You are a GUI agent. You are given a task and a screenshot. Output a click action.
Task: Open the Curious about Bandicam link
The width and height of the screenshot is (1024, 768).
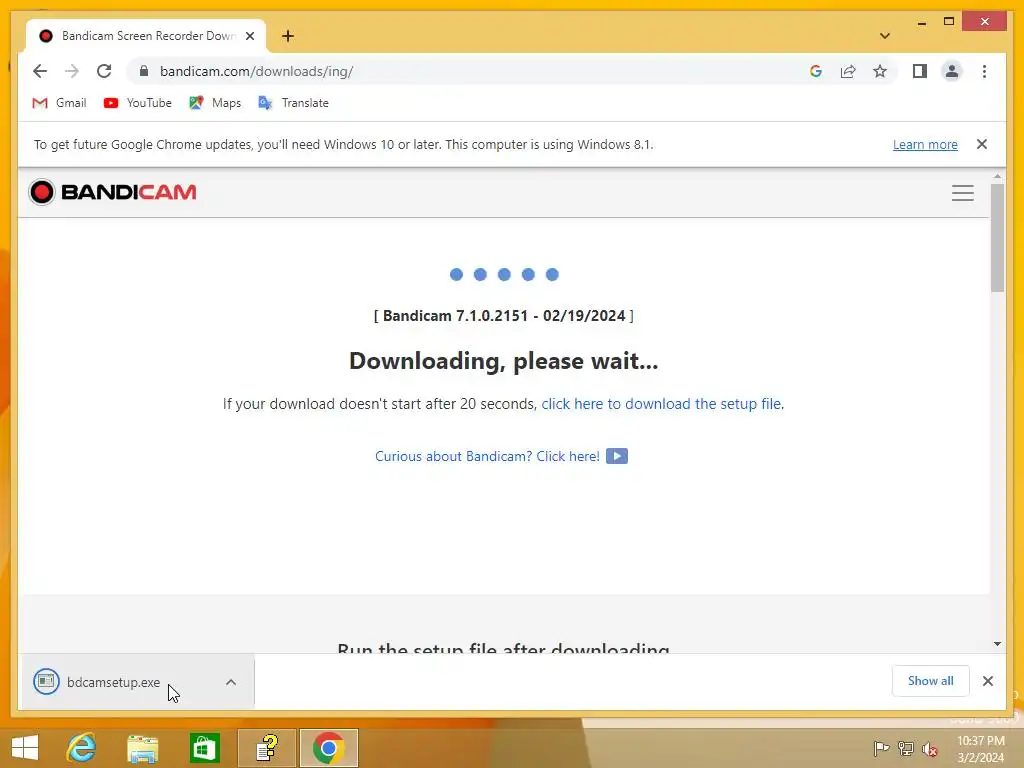(x=487, y=456)
